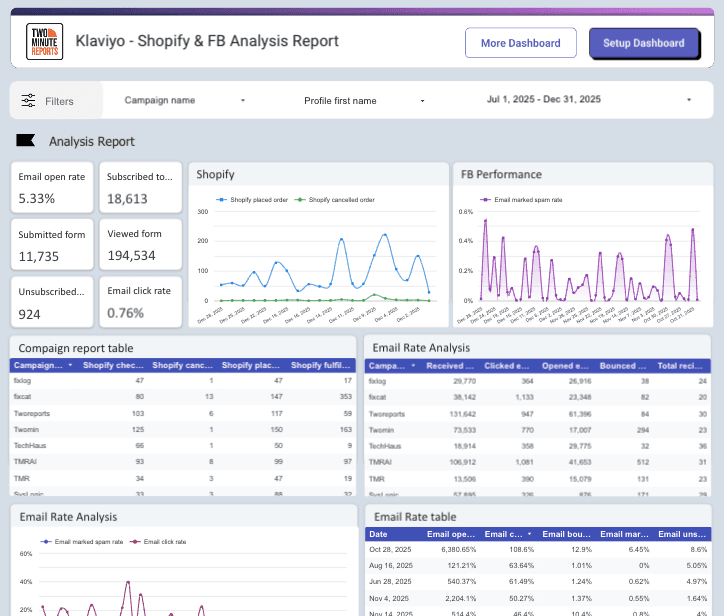Image resolution: width=724 pixels, height=616 pixels.
Task: Click the Shopify plac... column header
Action: pyautogui.click(x=251, y=365)
